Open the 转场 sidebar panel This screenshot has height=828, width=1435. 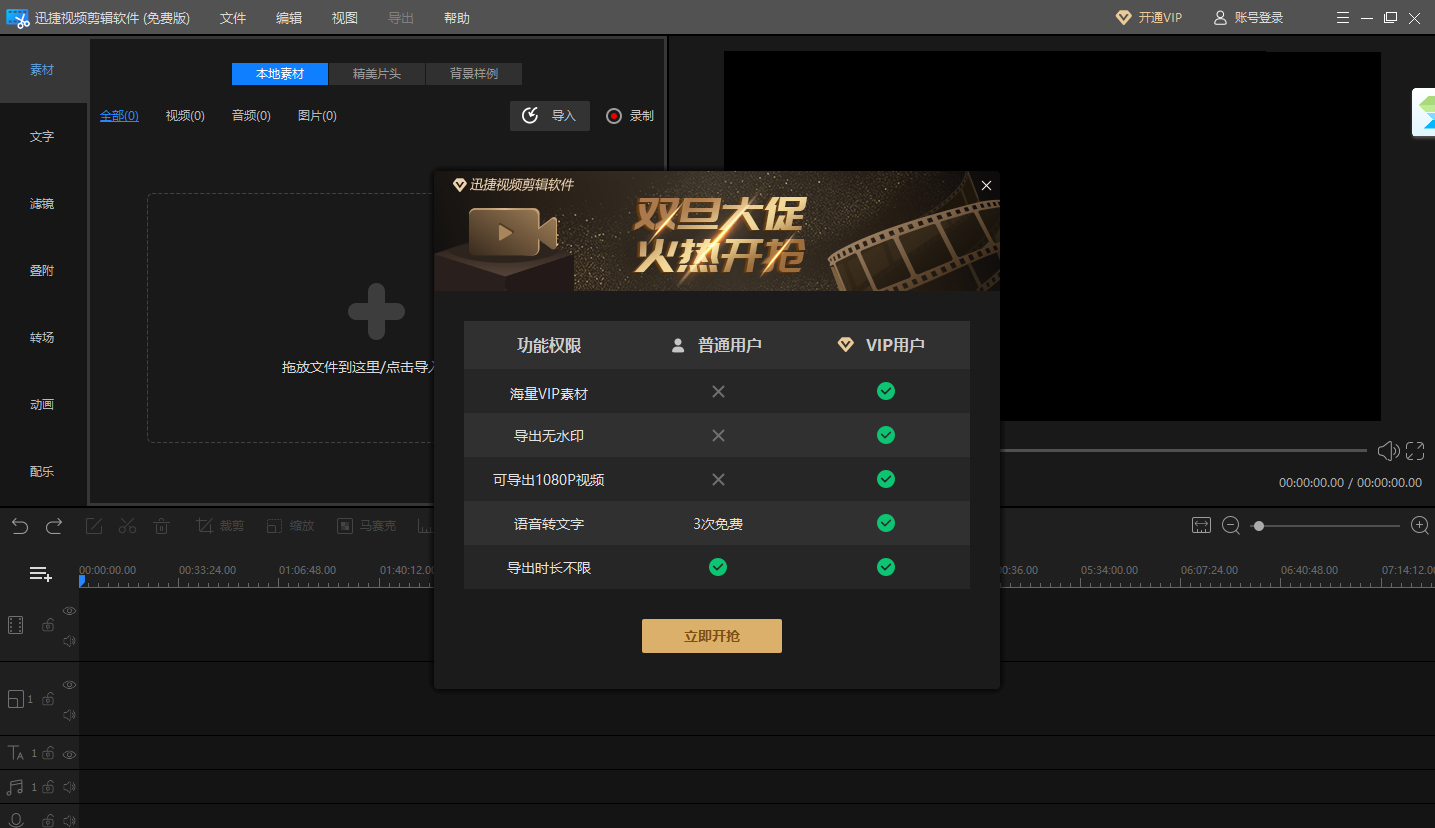tap(42, 338)
